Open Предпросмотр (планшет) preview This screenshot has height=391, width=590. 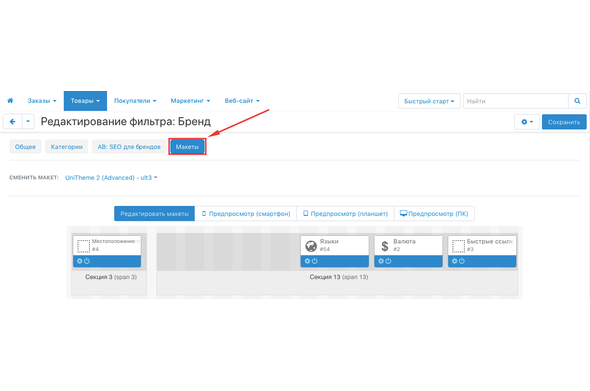(345, 214)
